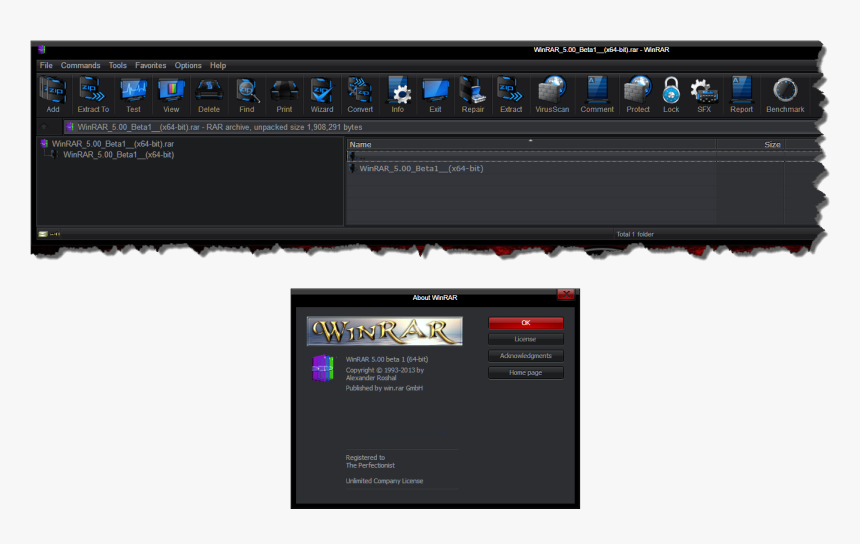Click the Print toolbar icon
The image size is (860, 544).
click(x=284, y=94)
